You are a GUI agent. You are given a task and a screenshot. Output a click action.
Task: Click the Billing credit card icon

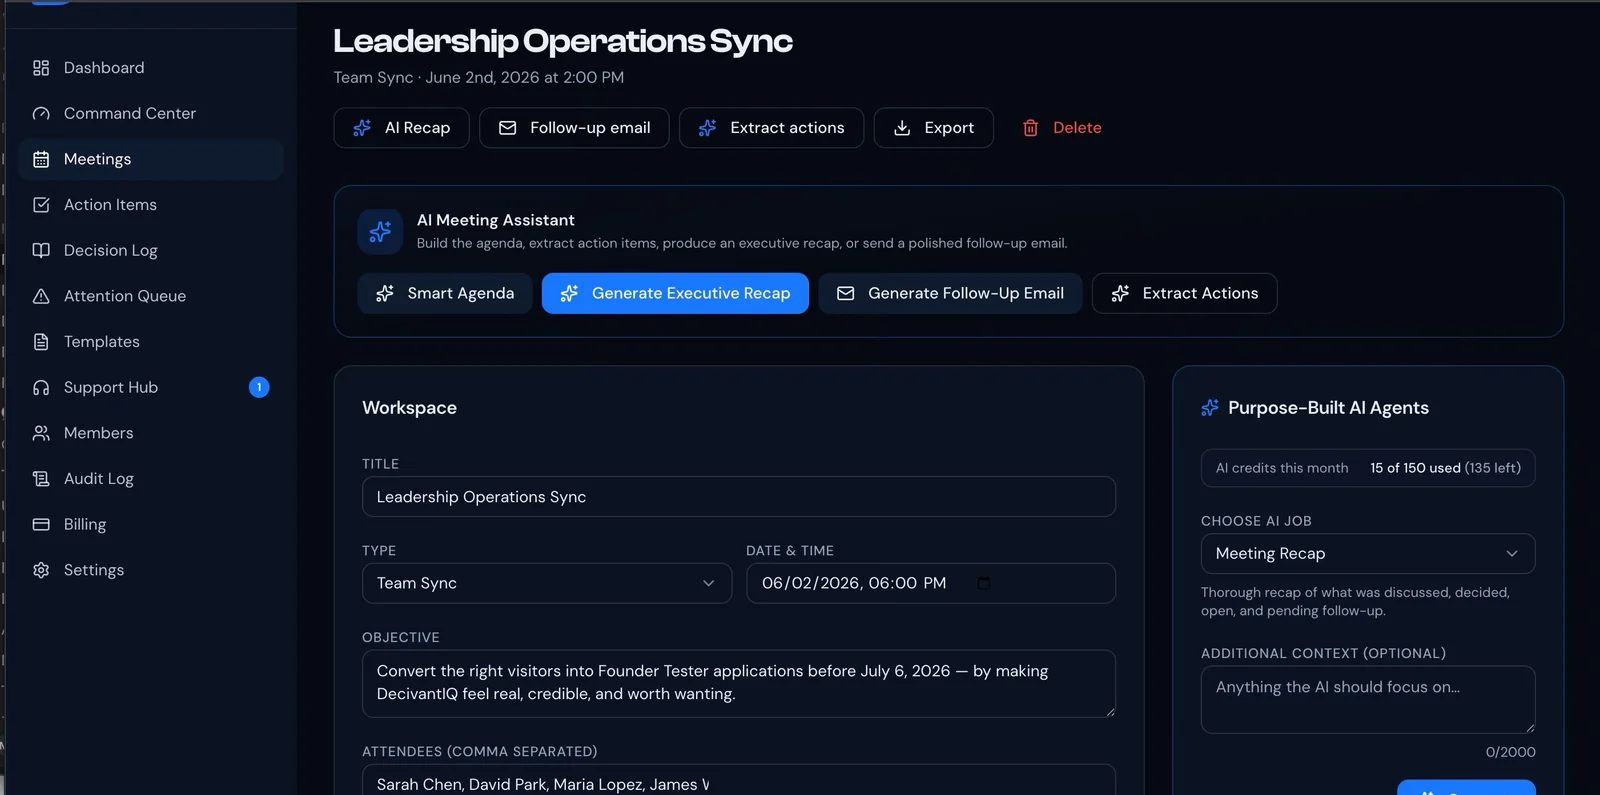pos(41,524)
